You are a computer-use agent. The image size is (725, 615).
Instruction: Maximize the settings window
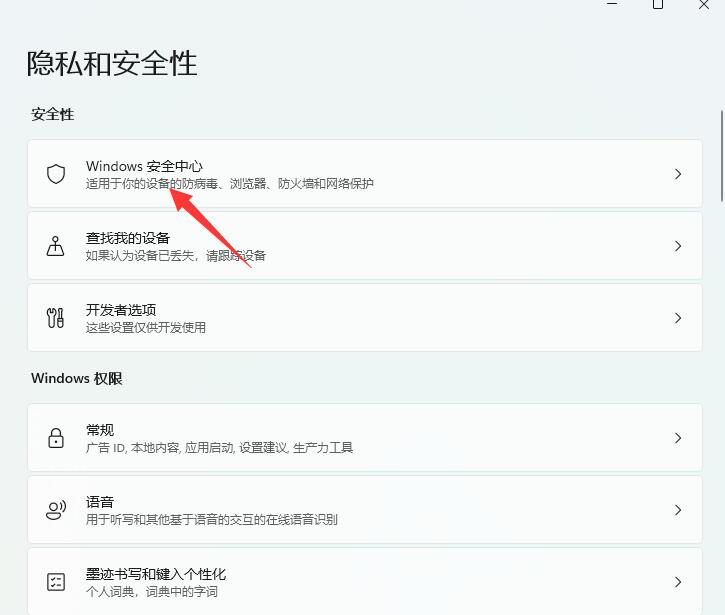[658, 5]
